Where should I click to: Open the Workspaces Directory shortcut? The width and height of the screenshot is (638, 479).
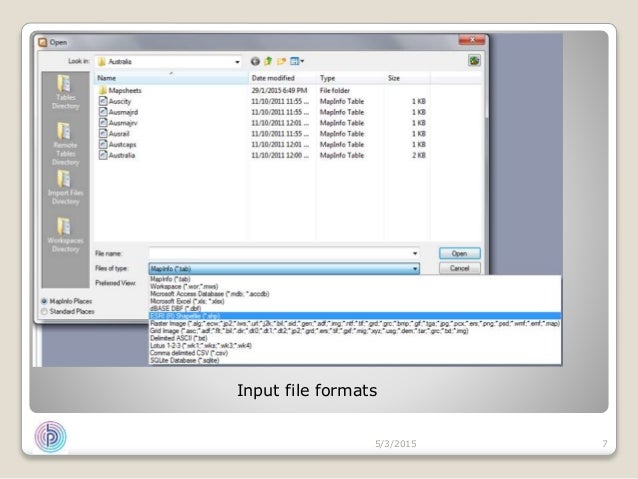[x=66, y=235]
